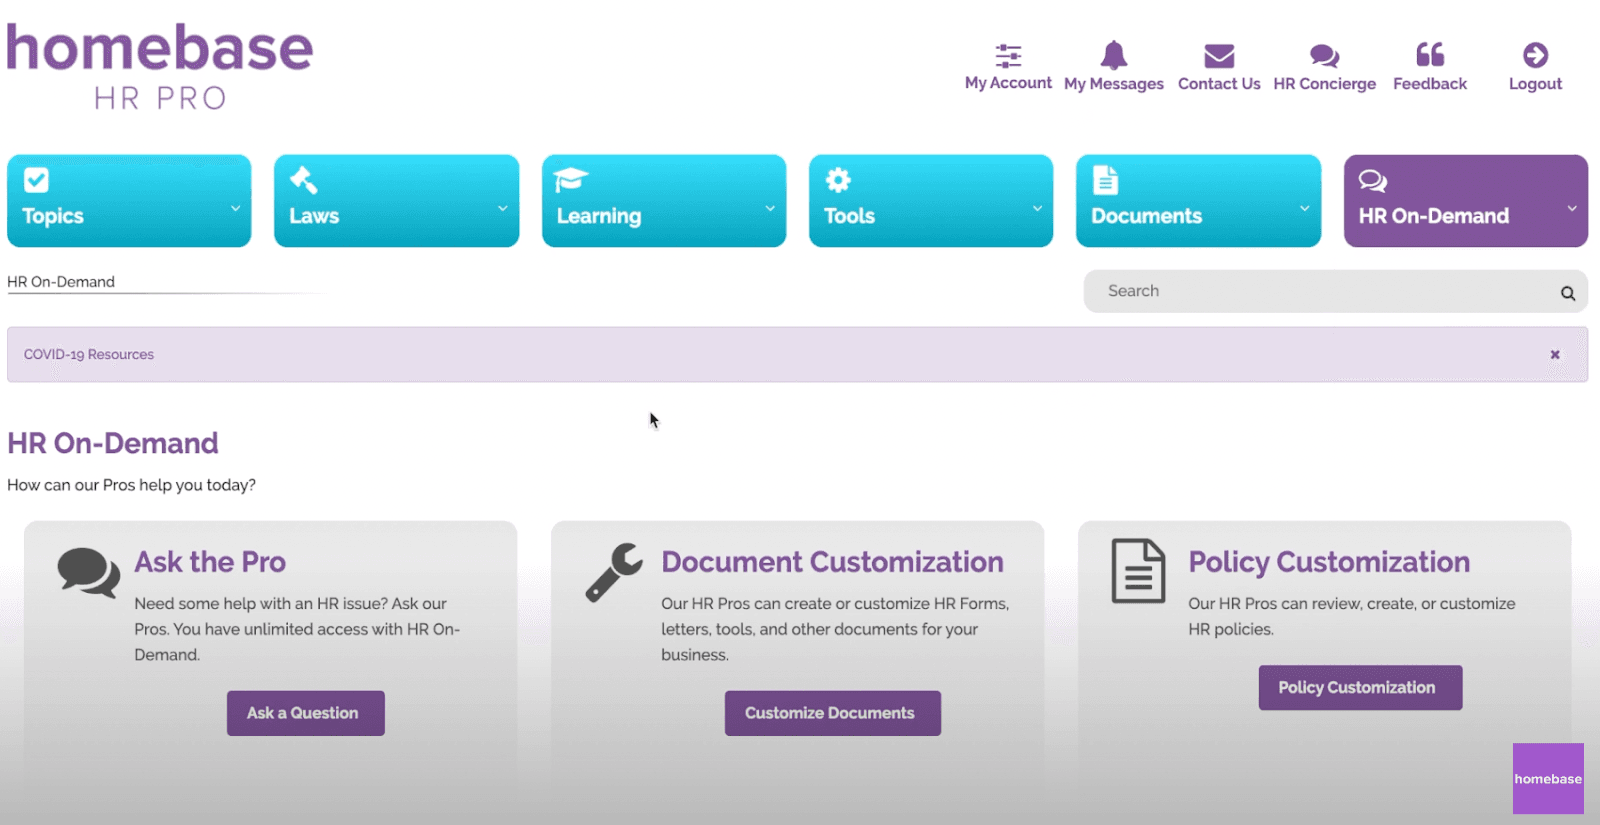Click the HR On-Demand breadcrumb
This screenshot has width=1600, height=825.
click(x=61, y=282)
